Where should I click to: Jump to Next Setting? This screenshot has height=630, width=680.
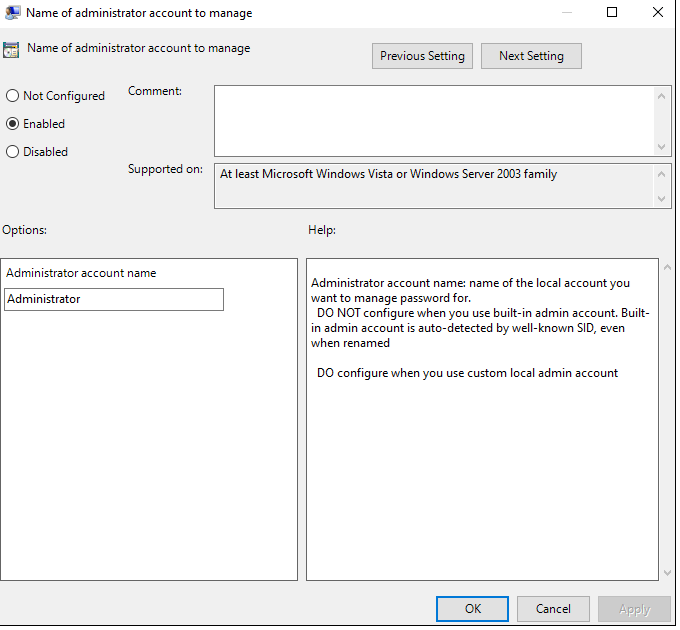point(531,56)
